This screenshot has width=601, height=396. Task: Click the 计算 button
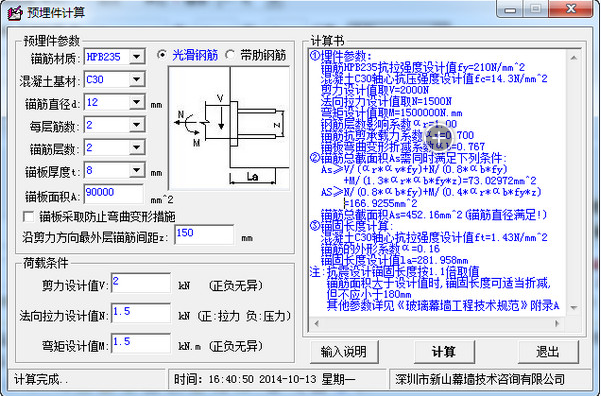click(444, 352)
